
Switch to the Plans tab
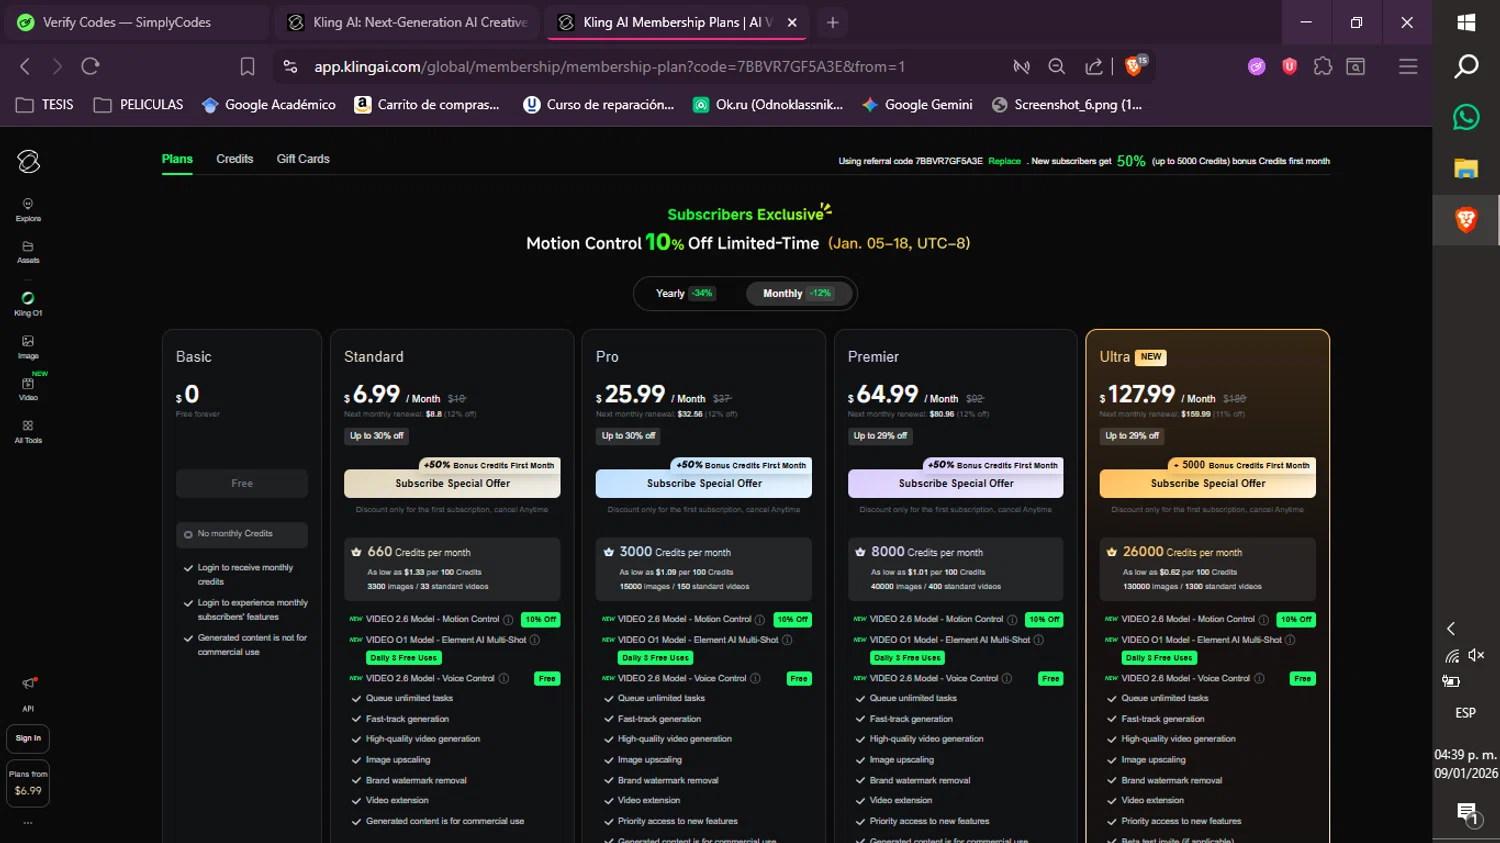pyautogui.click(x=177, y=159)
